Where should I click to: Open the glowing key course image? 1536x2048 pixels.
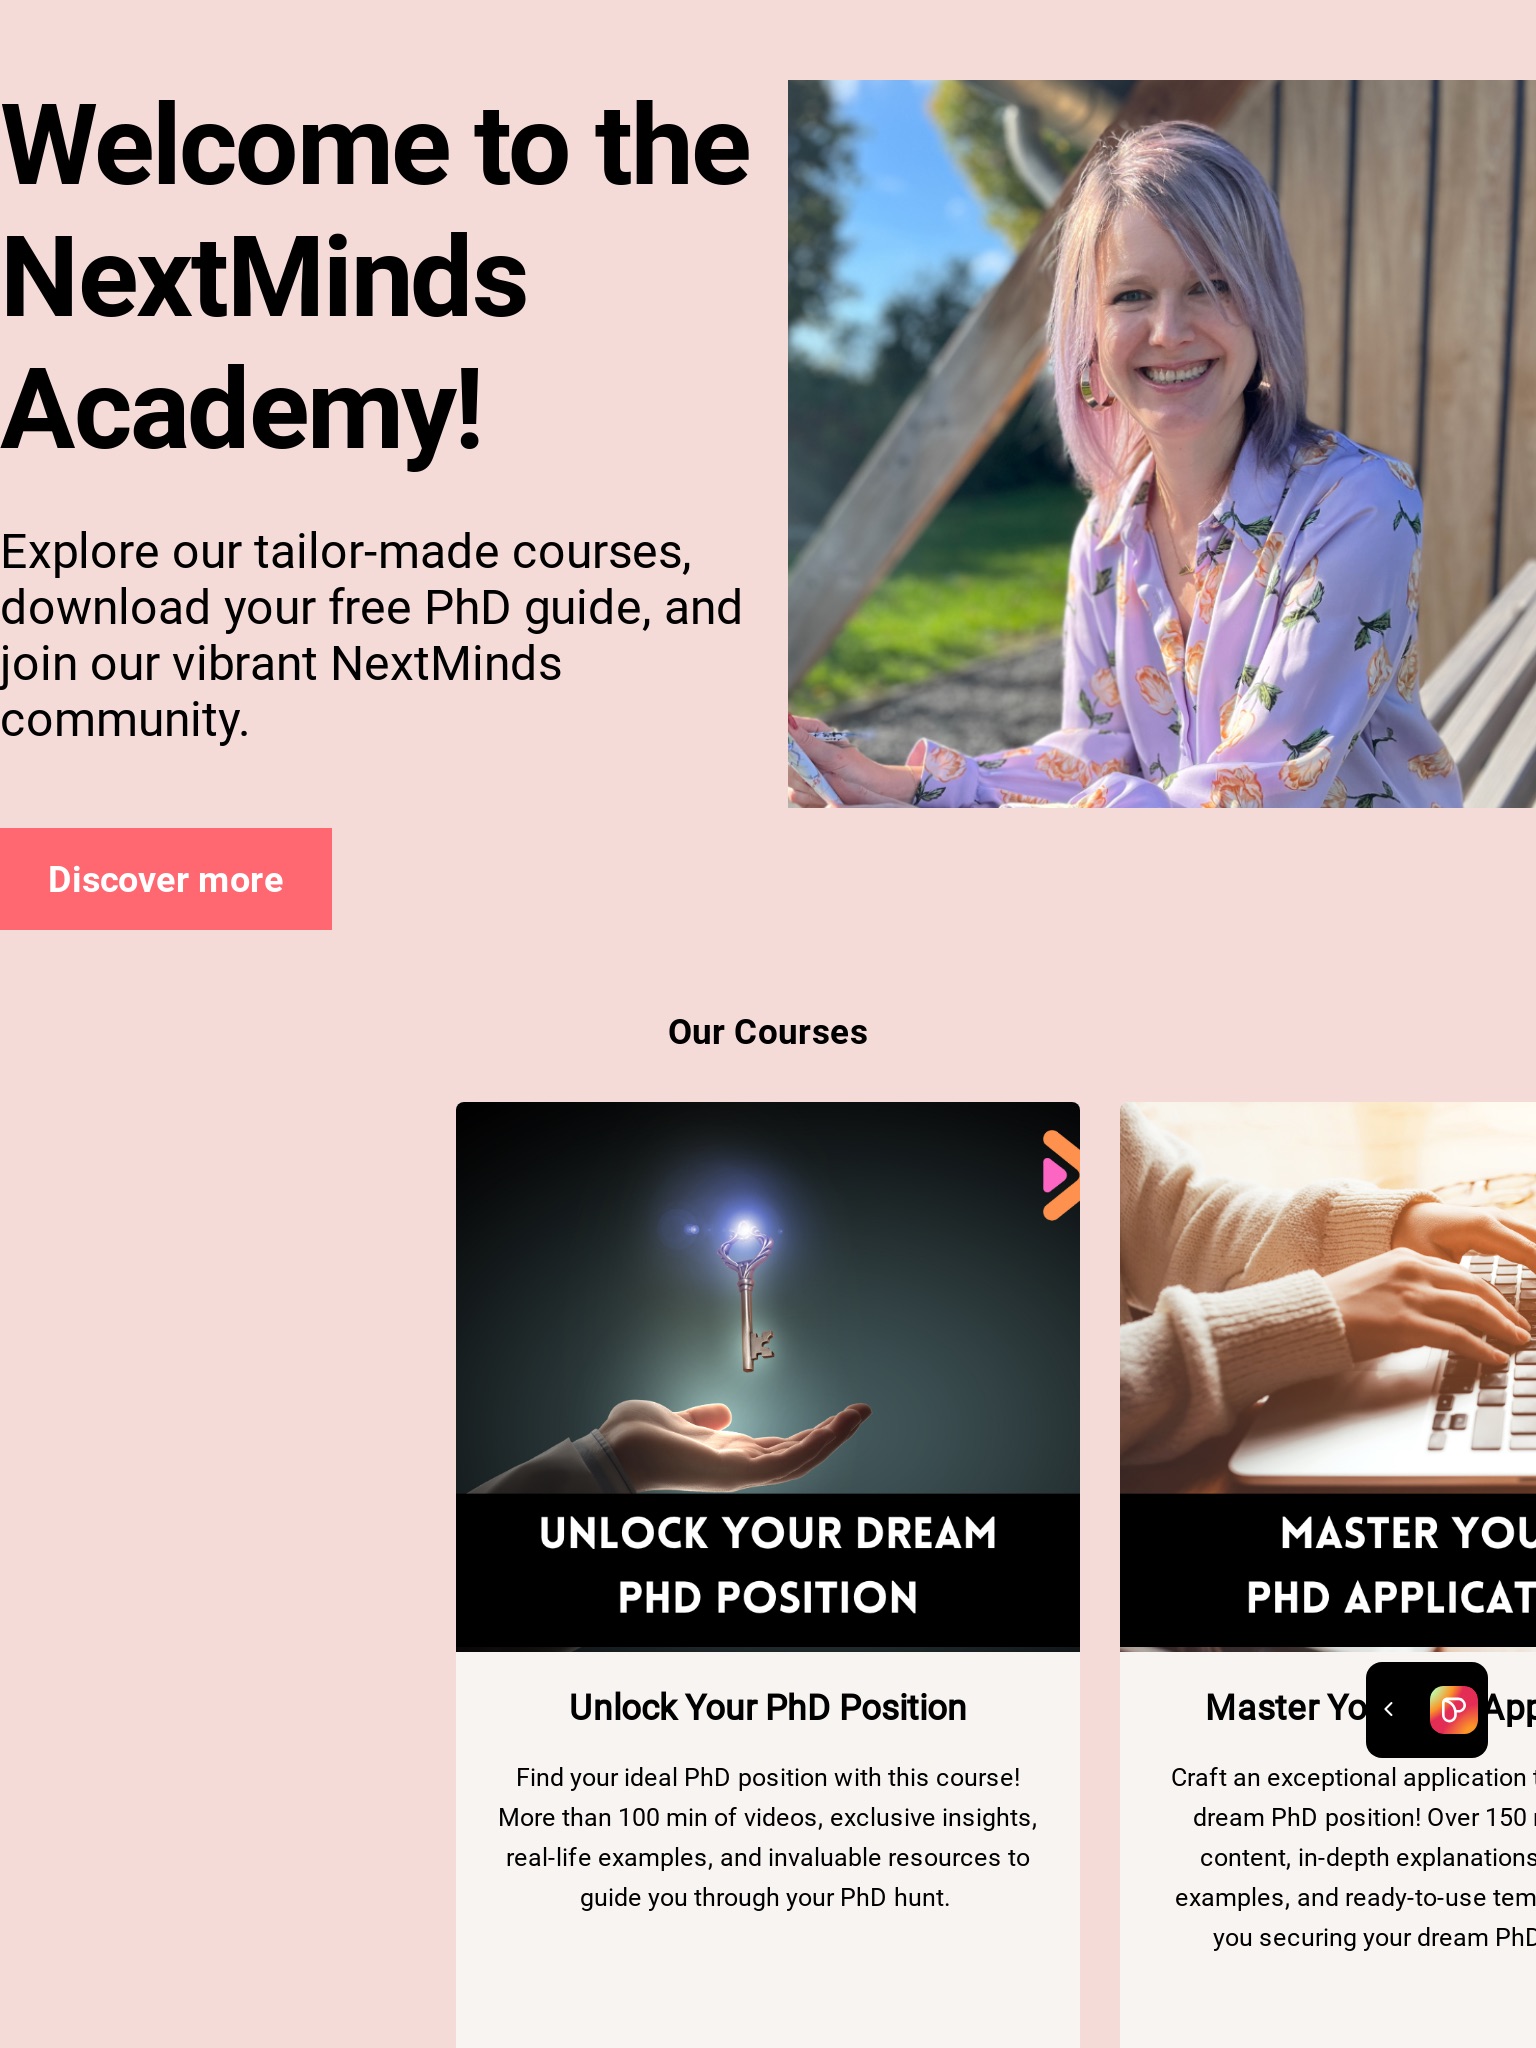pos(768,1298)
